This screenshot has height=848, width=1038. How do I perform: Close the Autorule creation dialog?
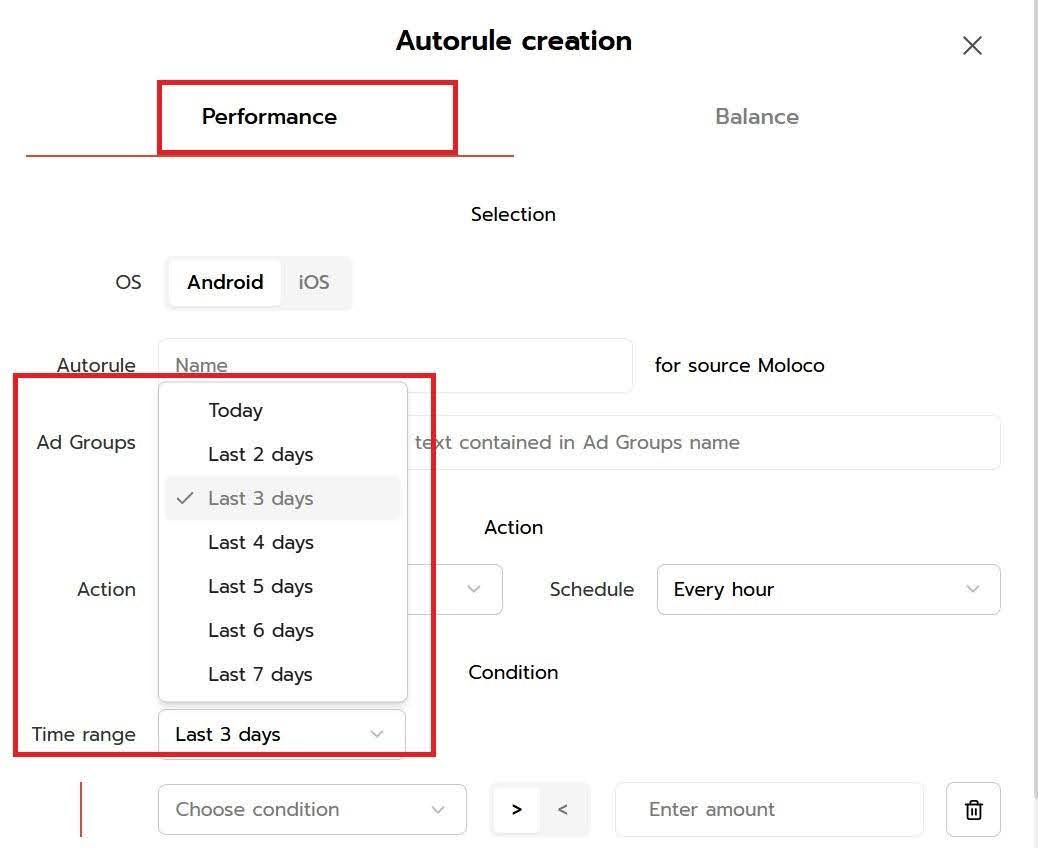(x=972, y=46)
